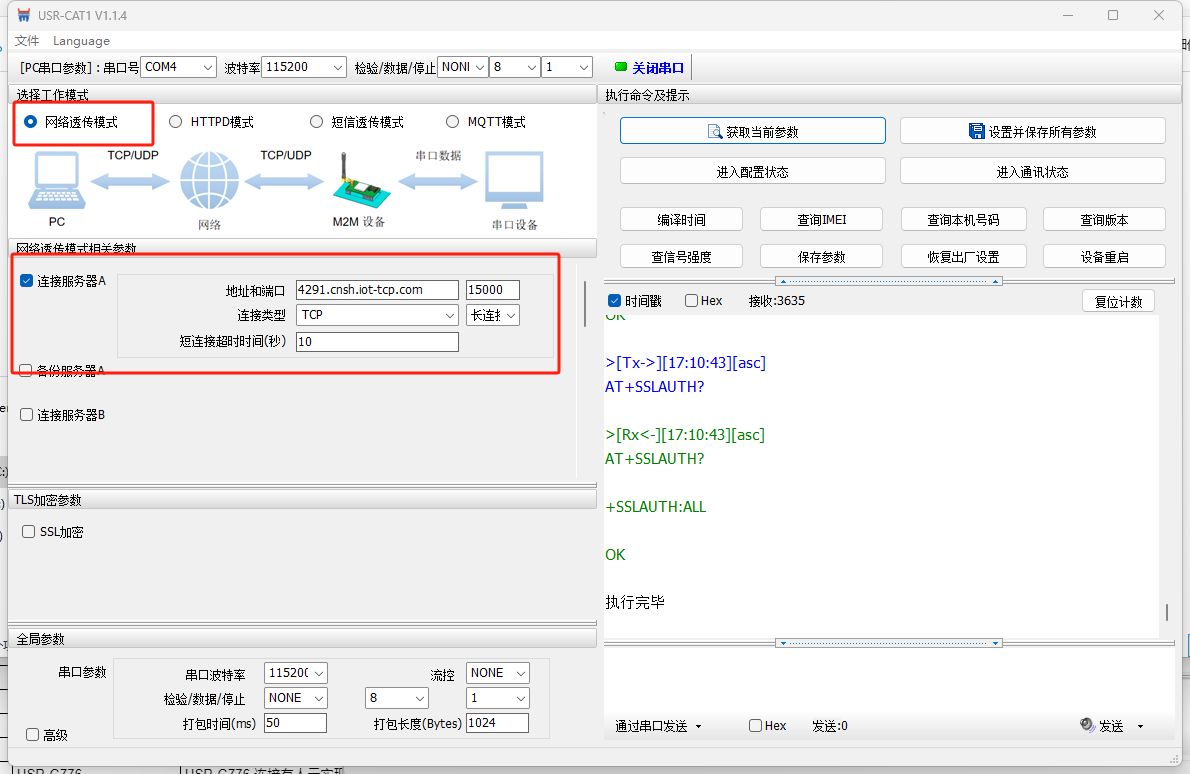
Task: Enable the SSL加密 checkbox
Action: pos(29,532)
